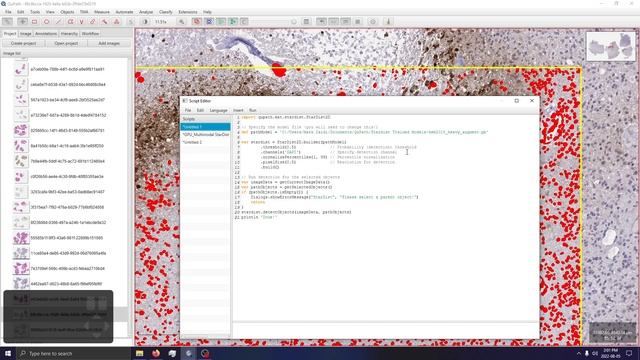Open the Automate menu
Screen dimensions: 640x360
pos(124,12)
